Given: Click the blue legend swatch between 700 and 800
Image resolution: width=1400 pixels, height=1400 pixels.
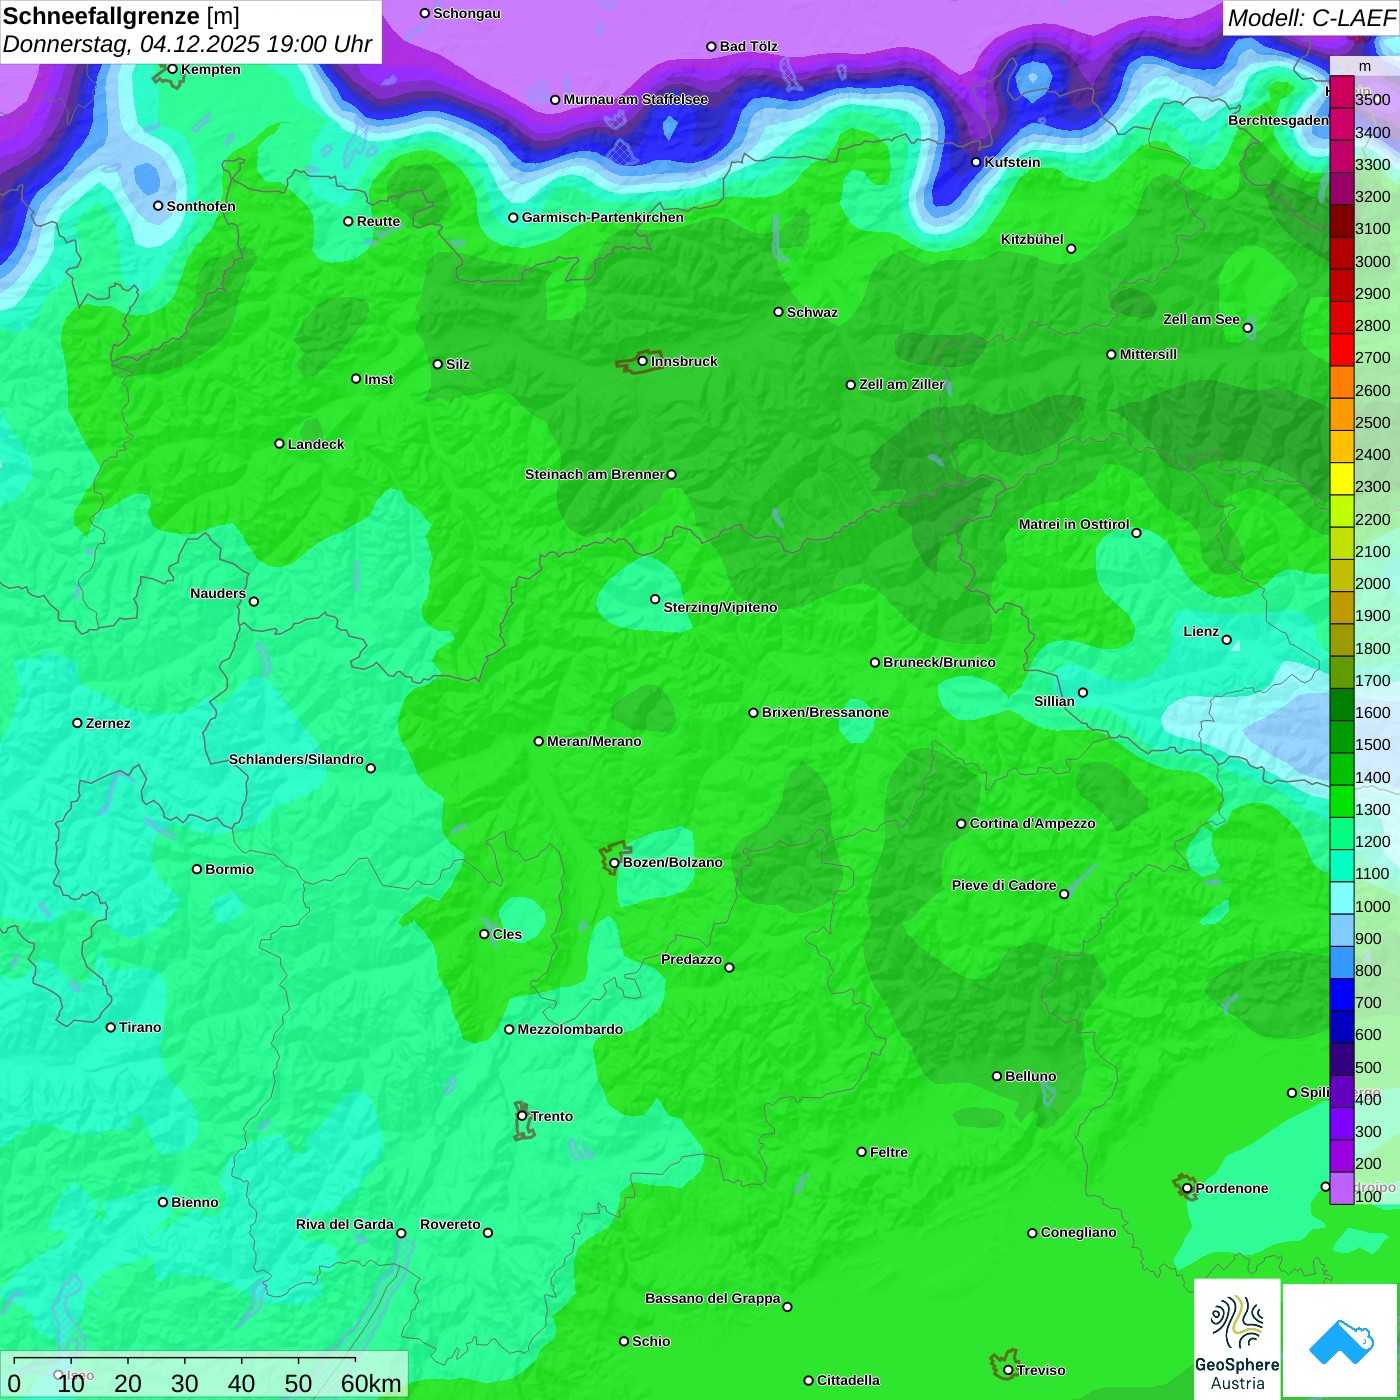Looking at the screenshot, I should (1342, 994).
